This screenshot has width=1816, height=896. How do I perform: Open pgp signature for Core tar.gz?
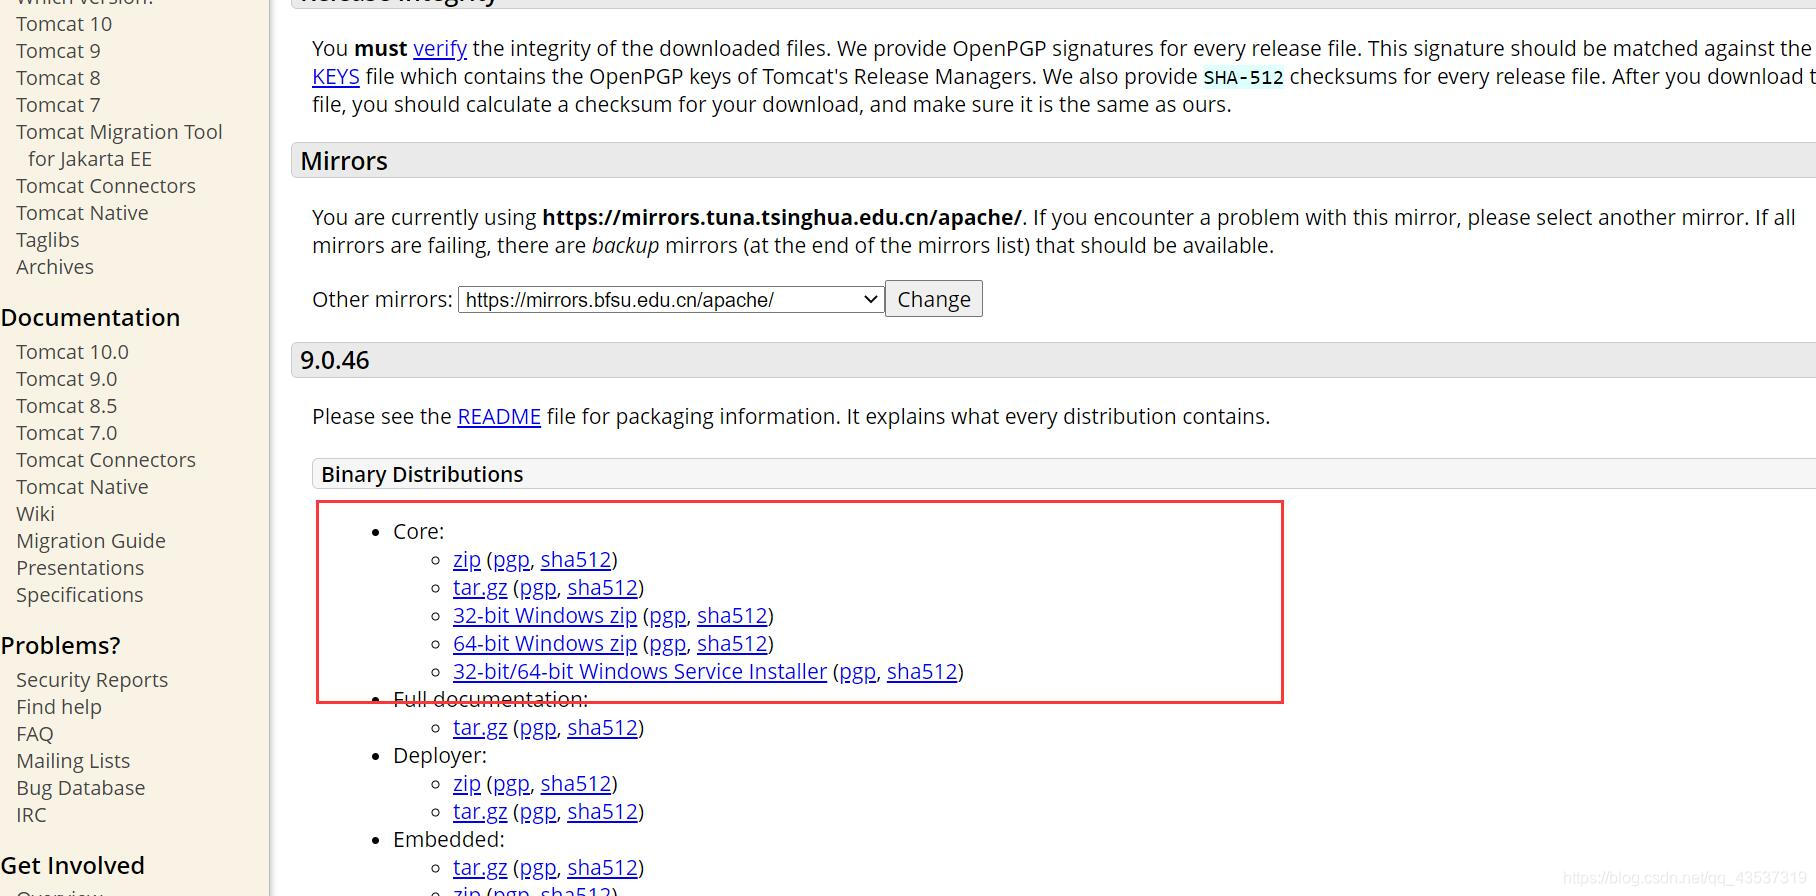pos(538,588)
